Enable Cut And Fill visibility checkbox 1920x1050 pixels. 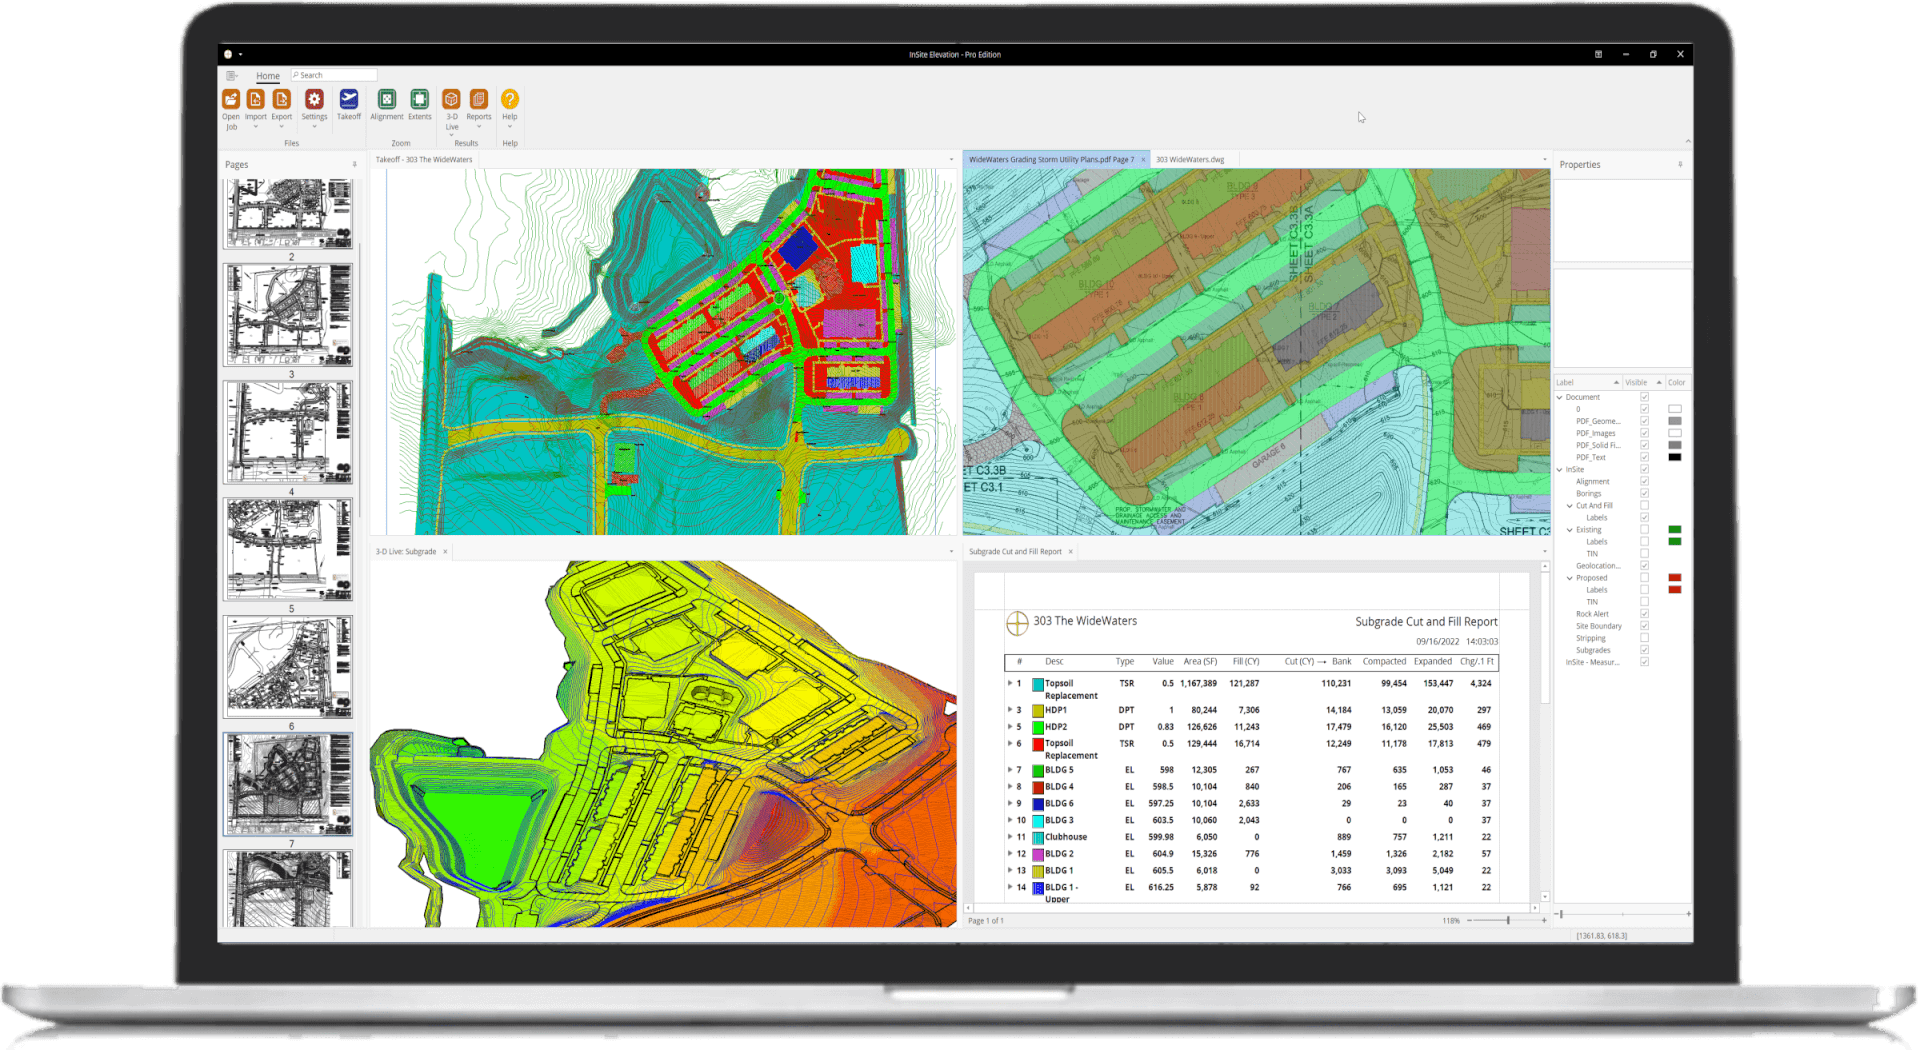1644,506
